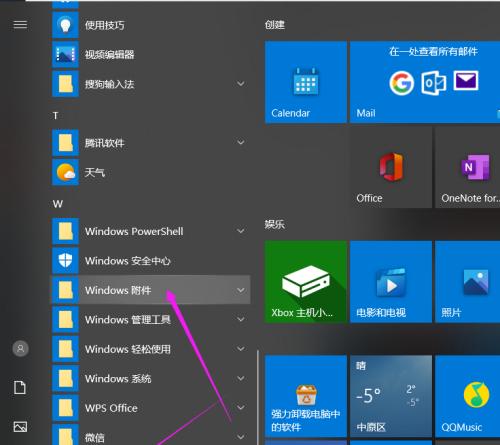Open 视频编辑器 from the app list
Viewport: 500px width, 445px height.
click(x=151, y=54)
